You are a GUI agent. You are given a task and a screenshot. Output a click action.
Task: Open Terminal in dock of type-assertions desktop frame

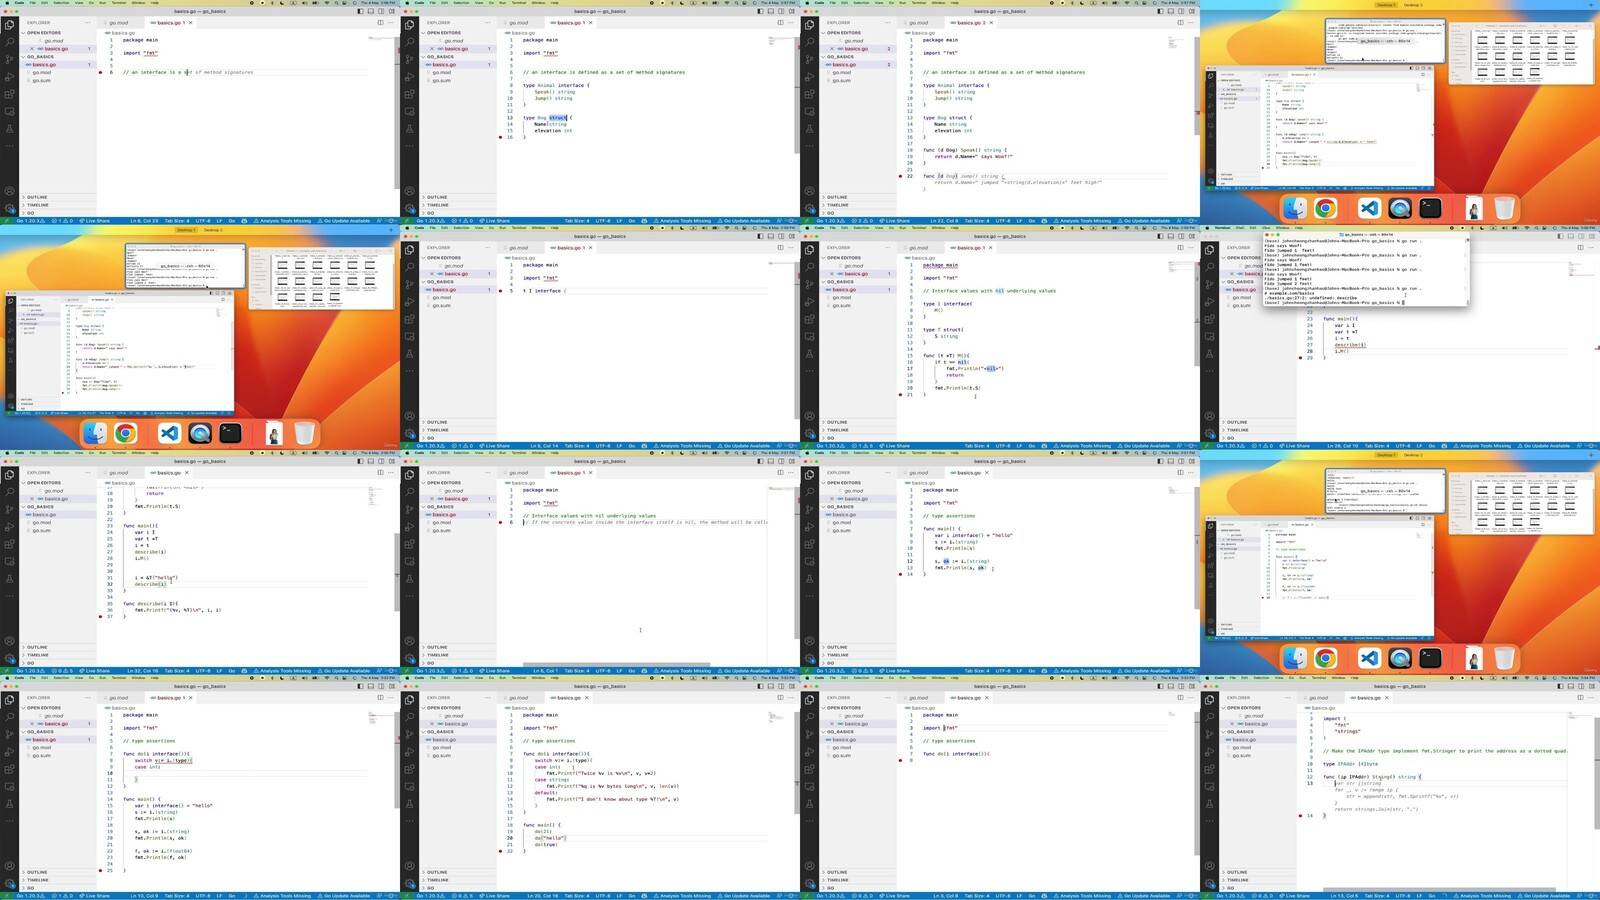1430,658
